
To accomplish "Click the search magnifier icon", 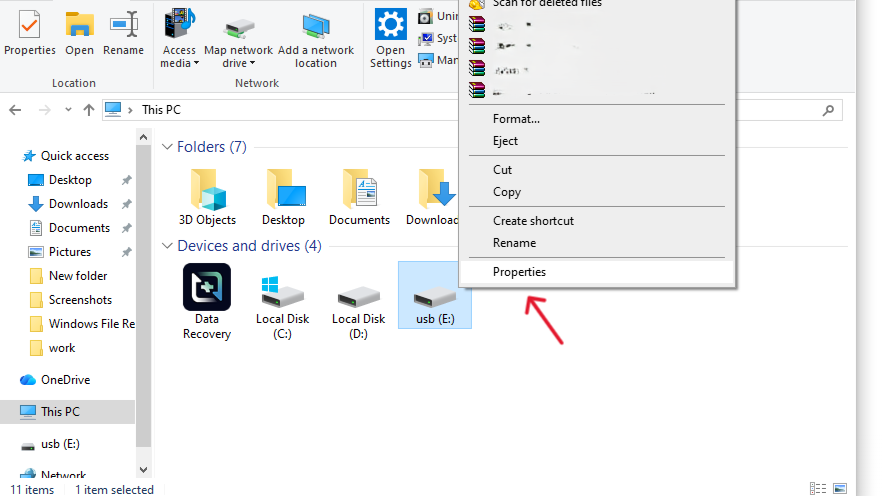I will point(828,110).
